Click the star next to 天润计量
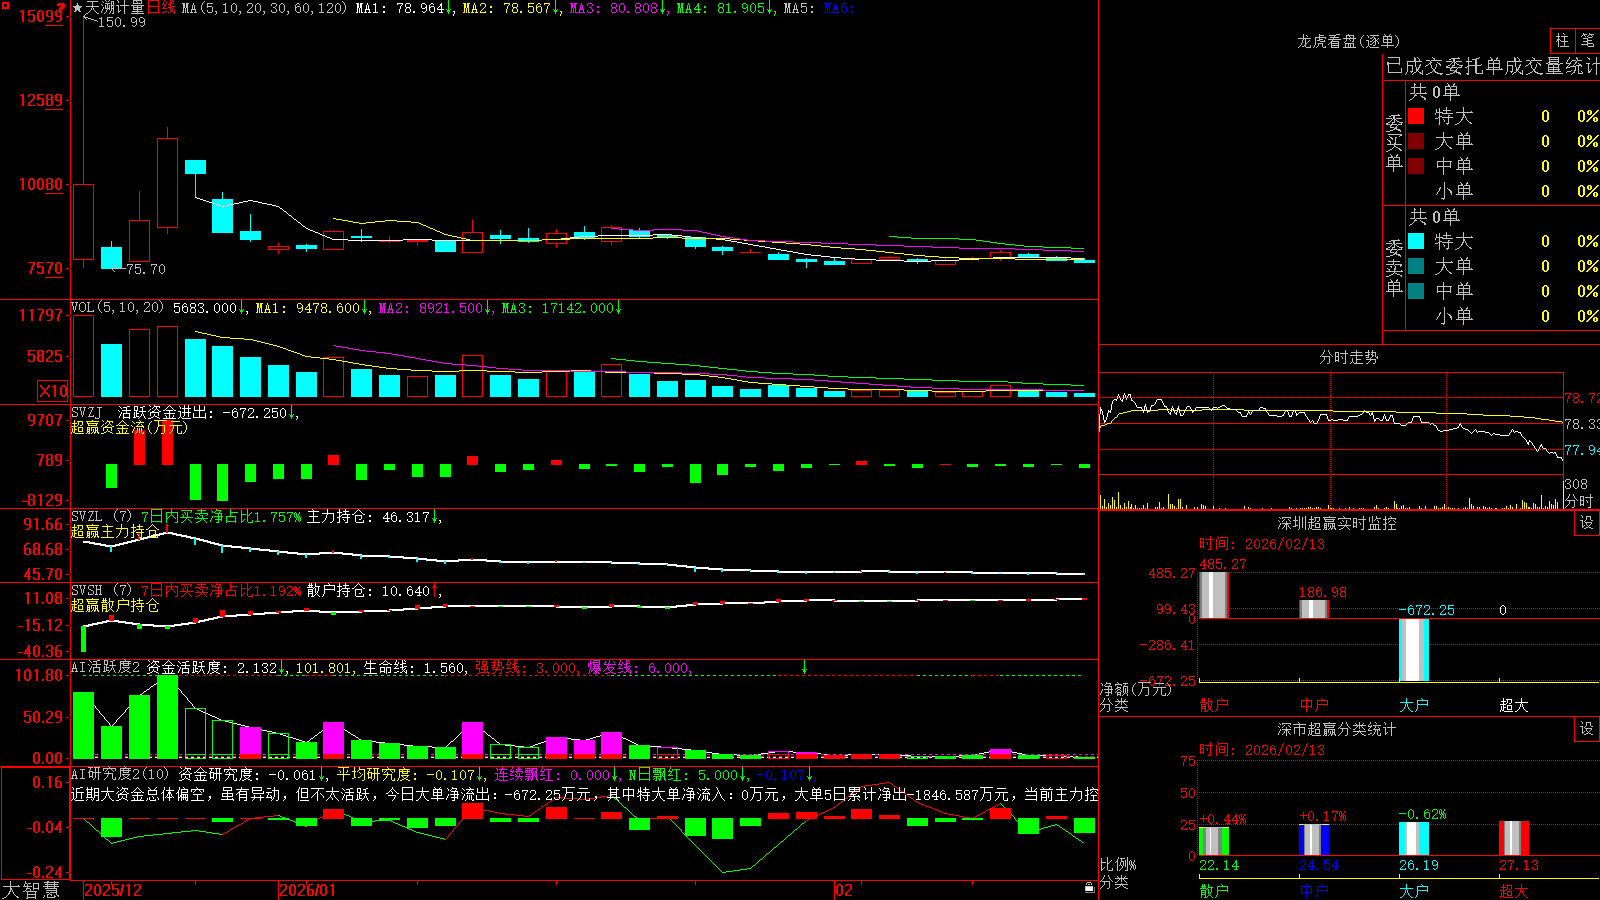 tap(78, 8)
